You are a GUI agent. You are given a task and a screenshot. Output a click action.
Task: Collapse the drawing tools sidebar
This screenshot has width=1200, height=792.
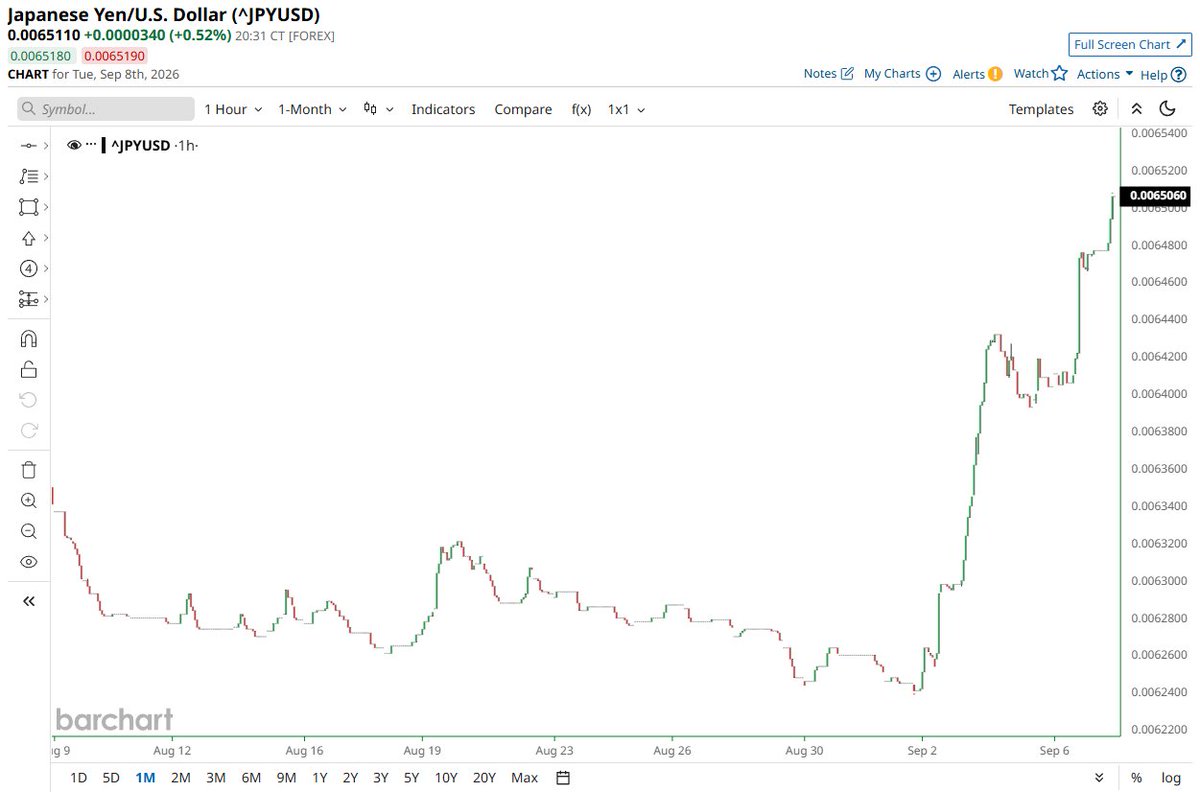click(28, 601)
